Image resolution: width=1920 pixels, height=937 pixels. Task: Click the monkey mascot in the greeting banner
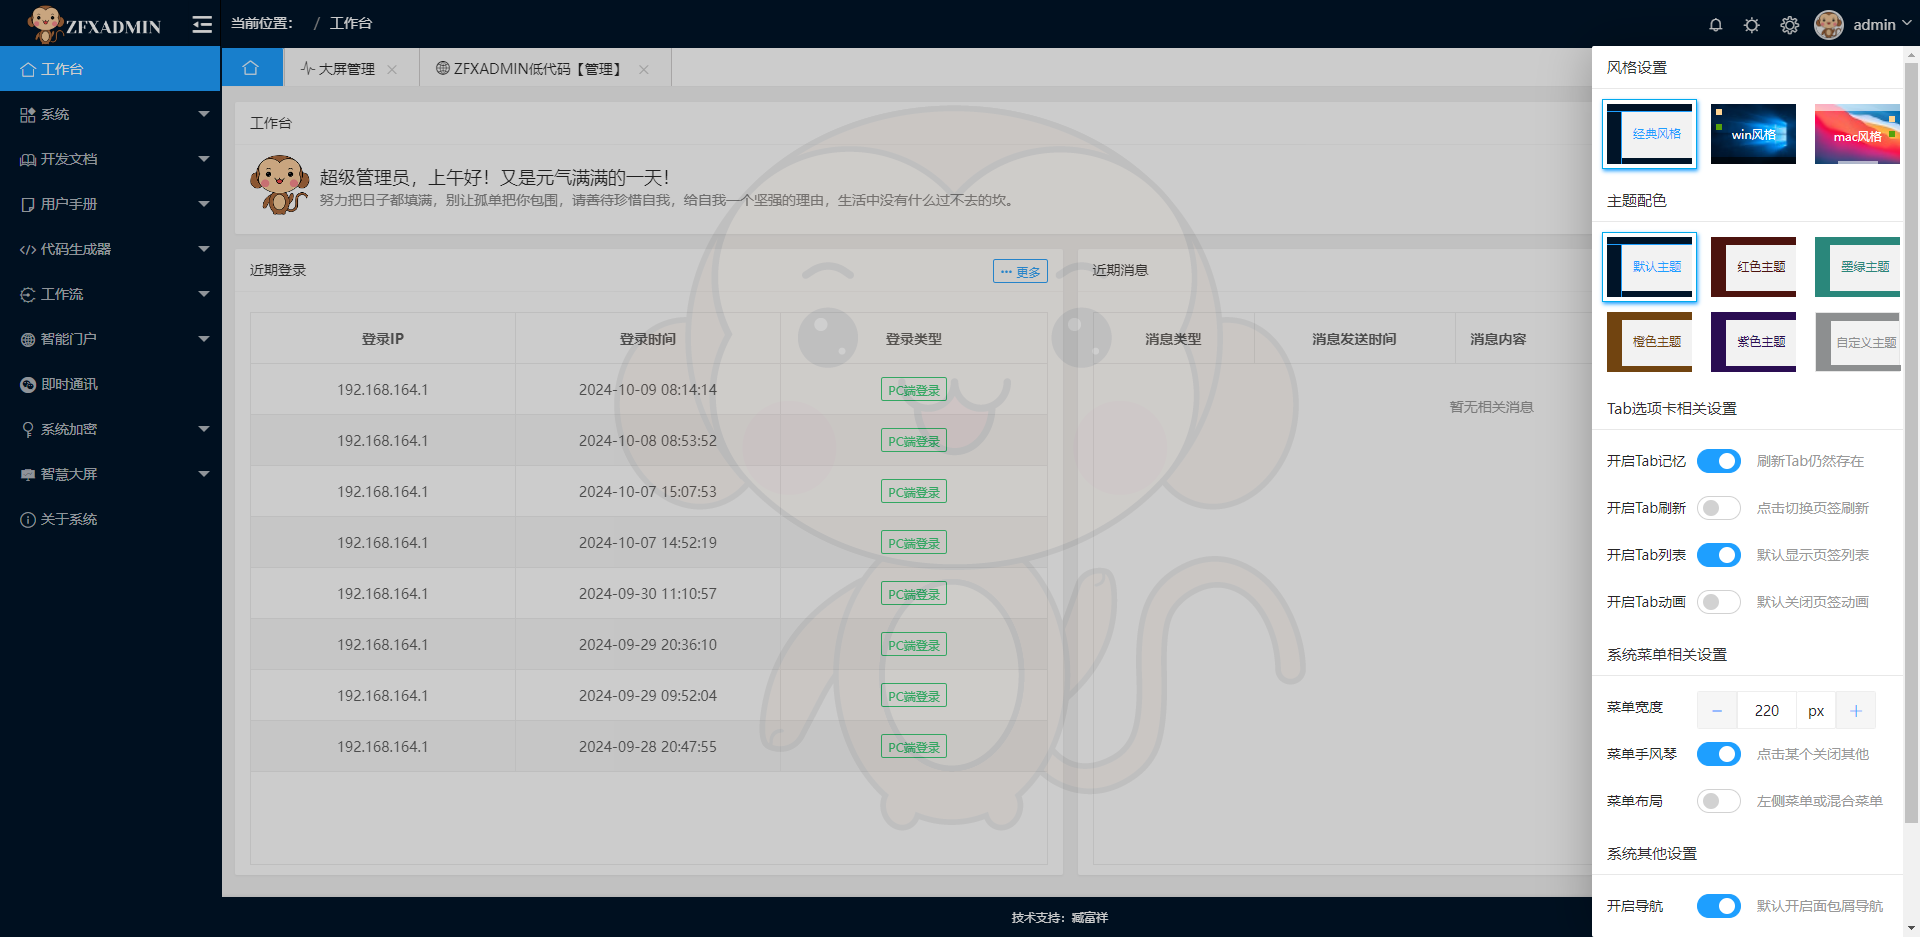279,184
